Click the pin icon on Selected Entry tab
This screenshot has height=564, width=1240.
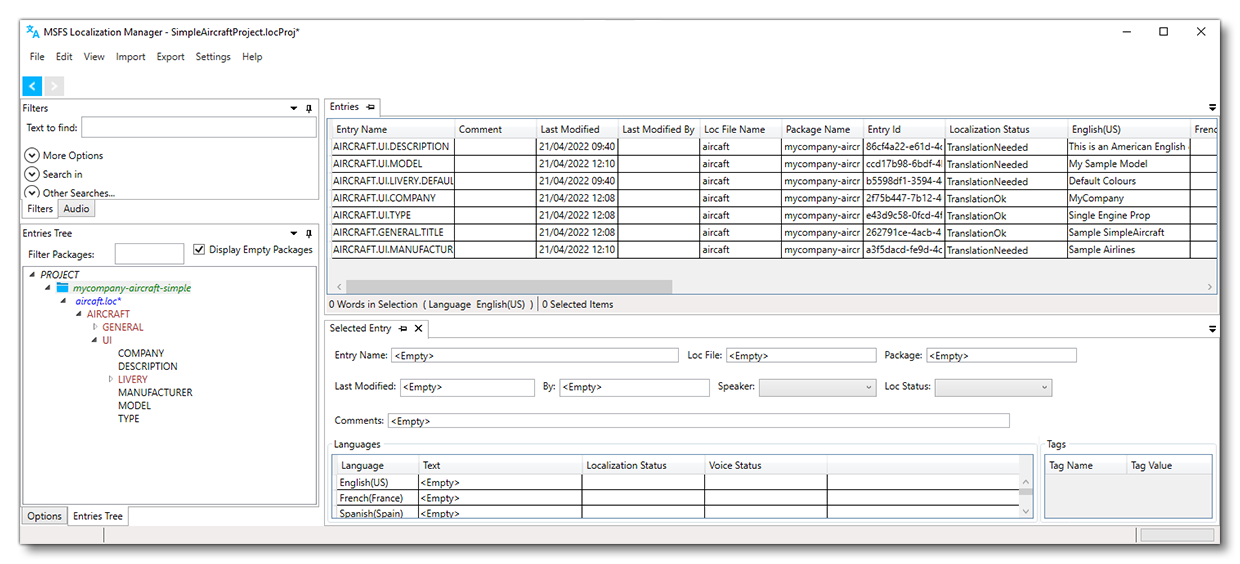403,328
